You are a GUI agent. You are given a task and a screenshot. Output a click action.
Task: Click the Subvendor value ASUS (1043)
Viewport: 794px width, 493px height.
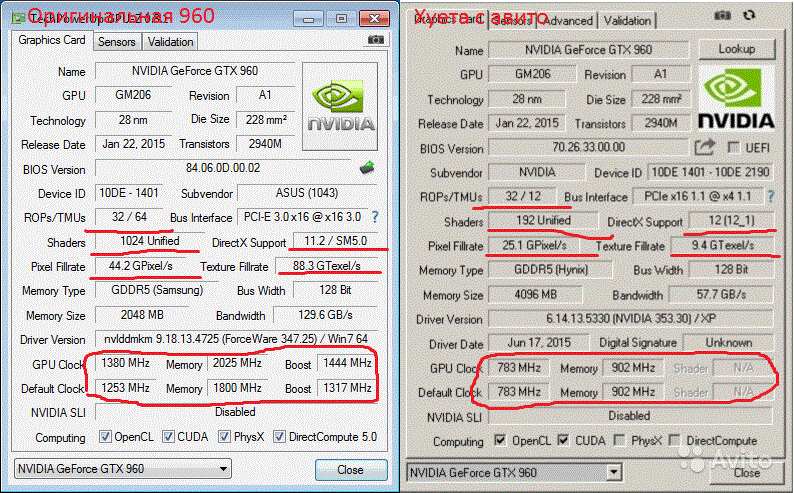(307, 193)
